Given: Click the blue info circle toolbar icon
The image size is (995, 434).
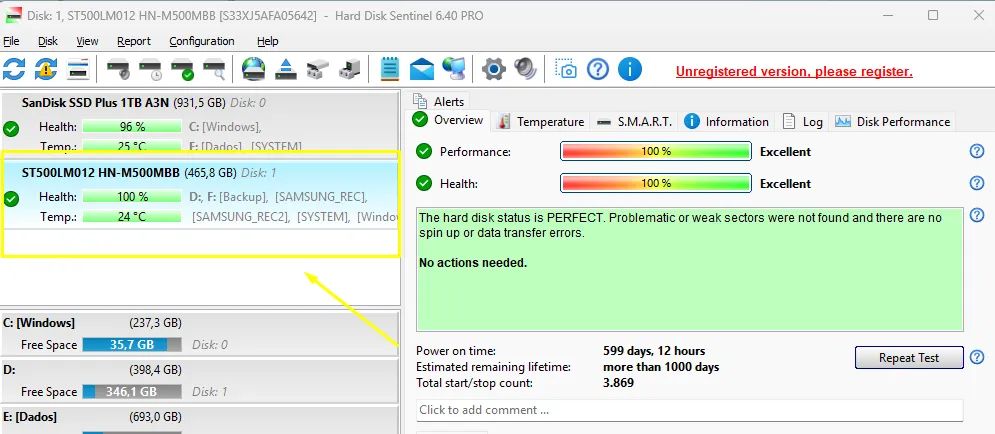Looking at the screenshot, I should coord(629,69).
